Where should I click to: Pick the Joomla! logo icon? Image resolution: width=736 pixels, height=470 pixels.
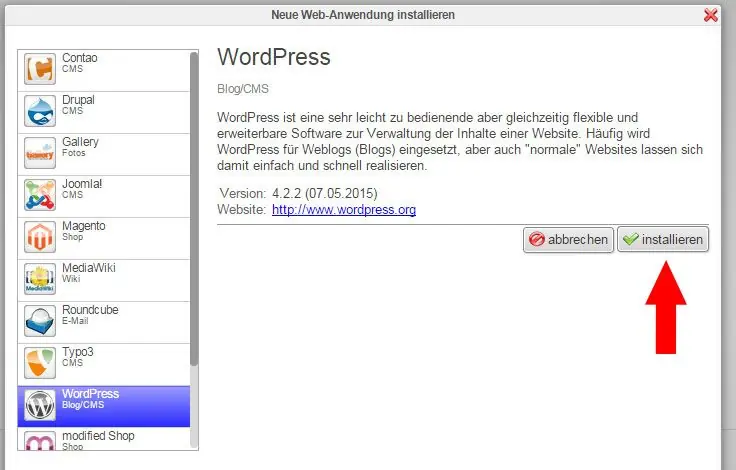(x=40, y=195)
